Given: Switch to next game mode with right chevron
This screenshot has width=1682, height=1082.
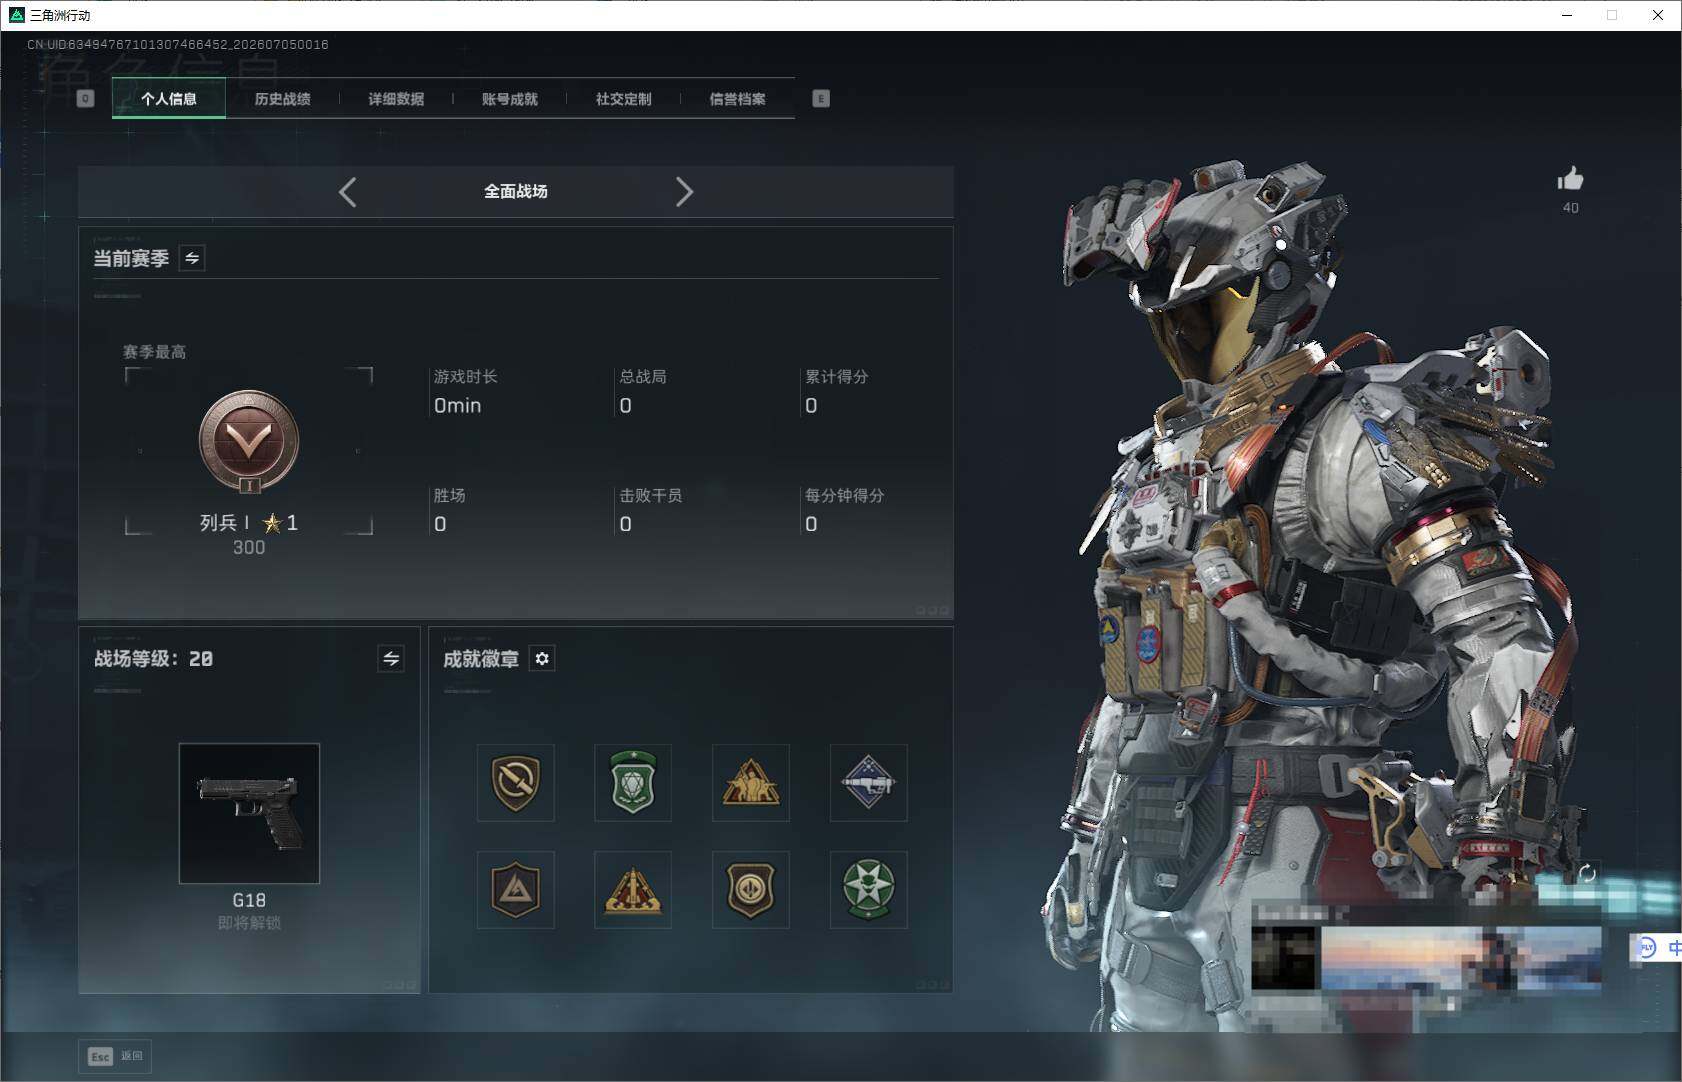Looking at the screenshot, I should point(684,192).
